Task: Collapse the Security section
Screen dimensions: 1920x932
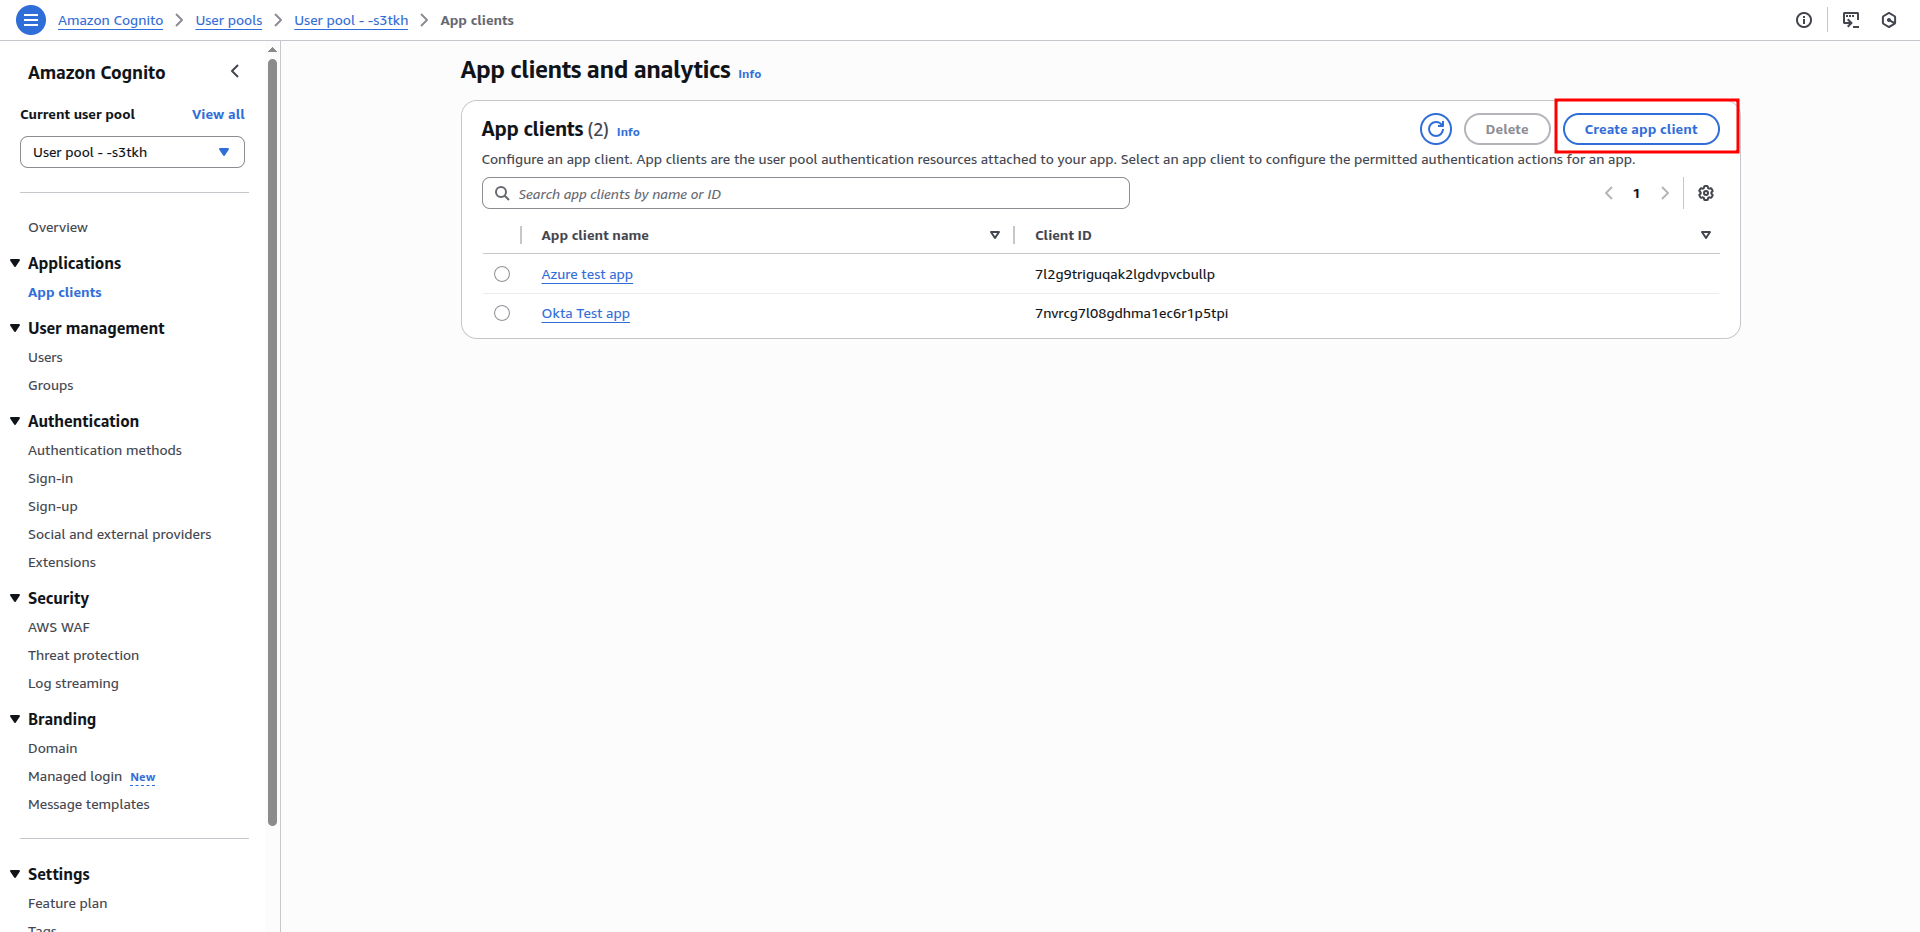Action: click(x=15, y=598)
